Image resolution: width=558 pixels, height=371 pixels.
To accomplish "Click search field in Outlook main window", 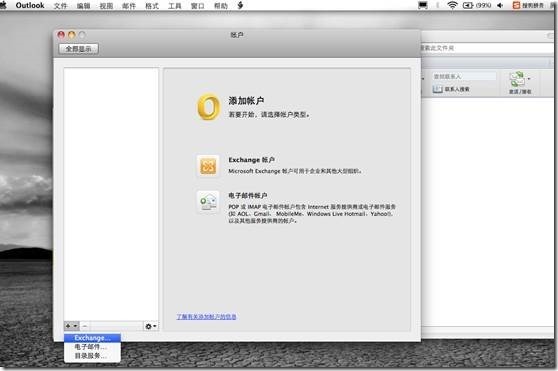I will click(488, 48).
